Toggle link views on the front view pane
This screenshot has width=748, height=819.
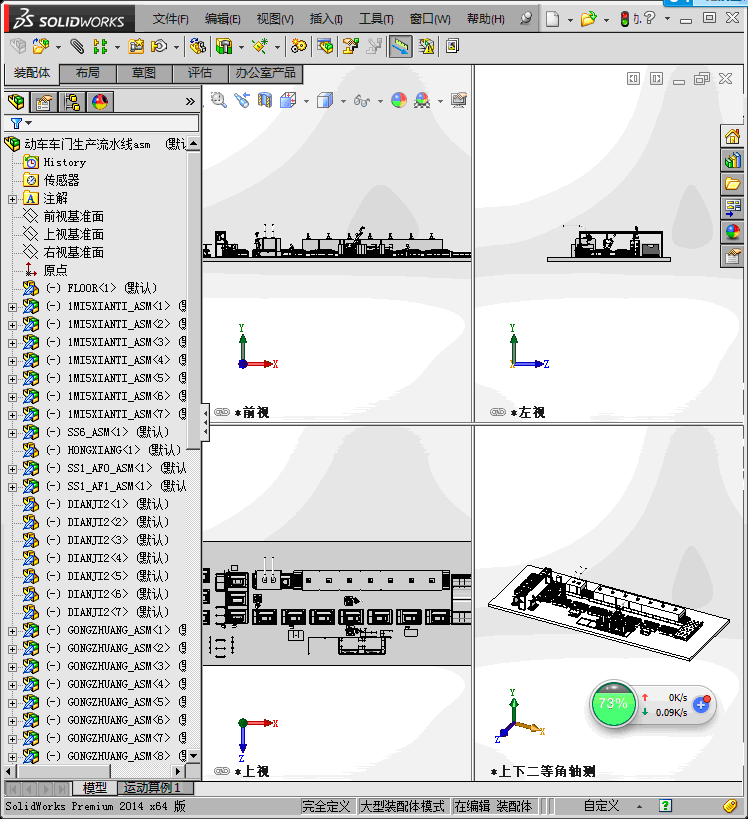coord(222,412)
